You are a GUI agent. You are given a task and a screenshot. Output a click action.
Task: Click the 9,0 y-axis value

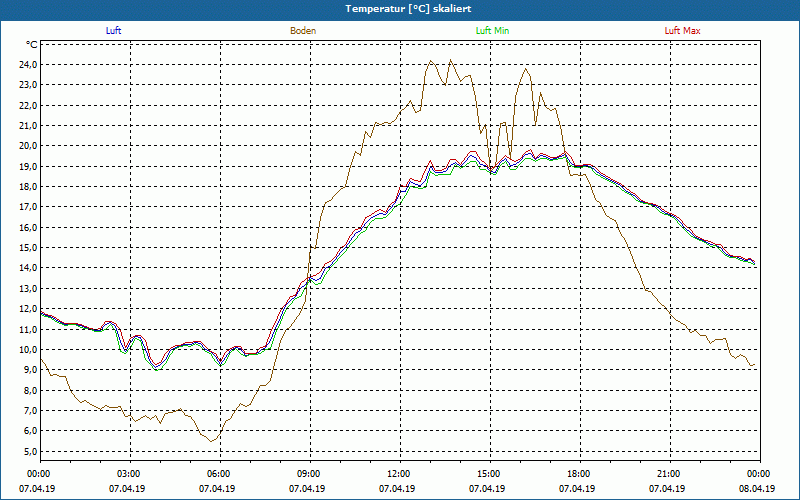click(31, 370)
